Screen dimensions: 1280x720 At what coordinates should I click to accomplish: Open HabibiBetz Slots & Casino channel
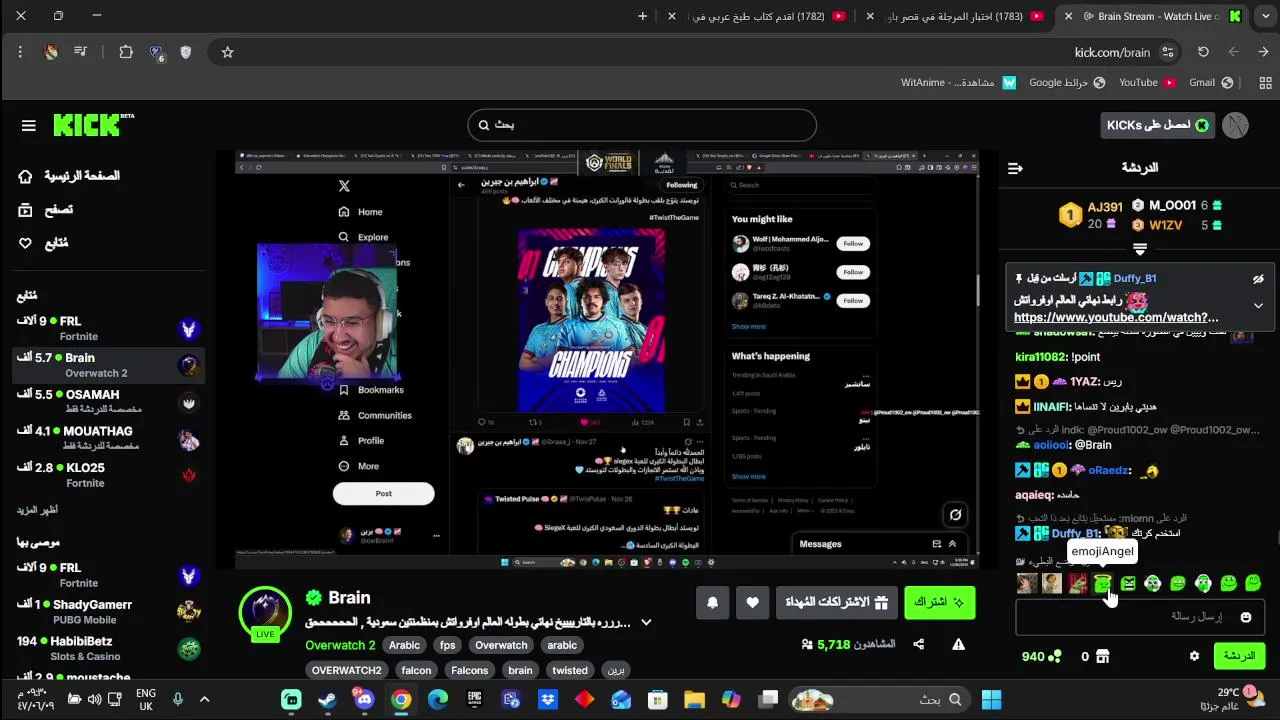point(108,649)
